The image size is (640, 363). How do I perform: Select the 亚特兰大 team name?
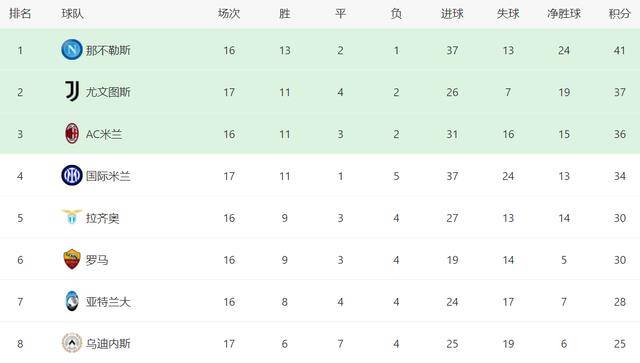pyautogui.click(x=108, y=302)
